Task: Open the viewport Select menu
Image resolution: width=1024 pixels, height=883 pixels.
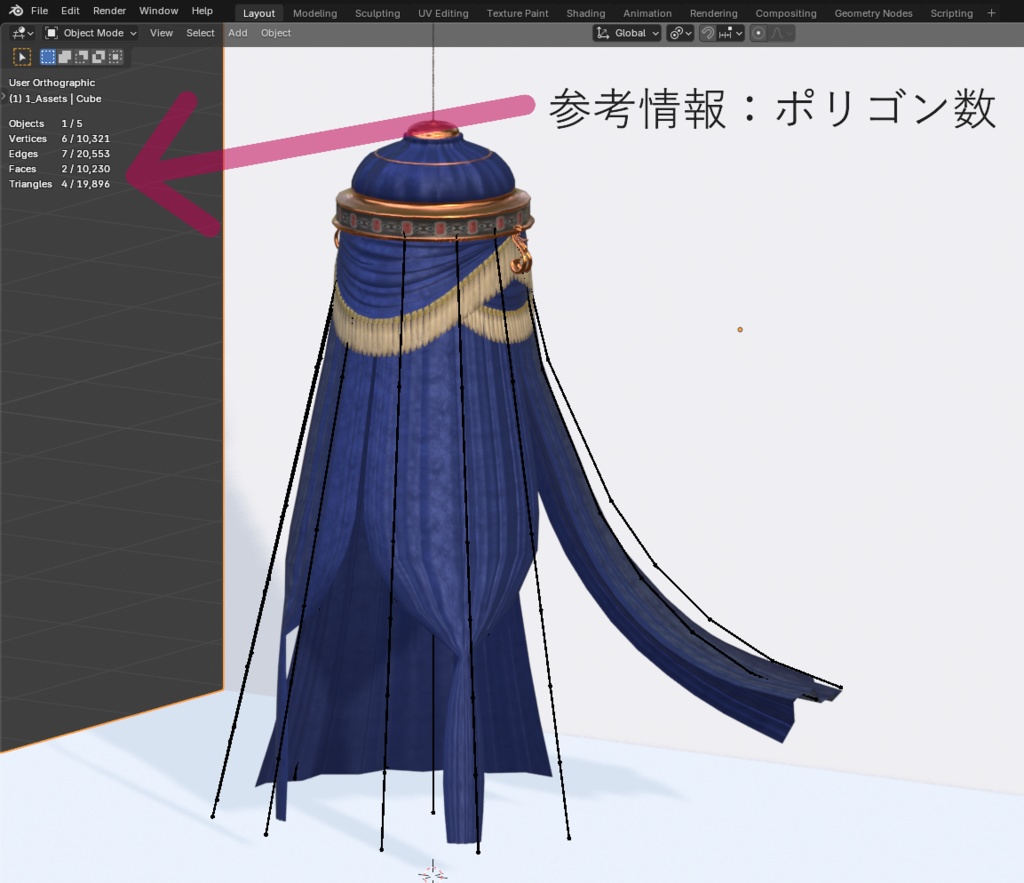Action: (x=200, y=33)
